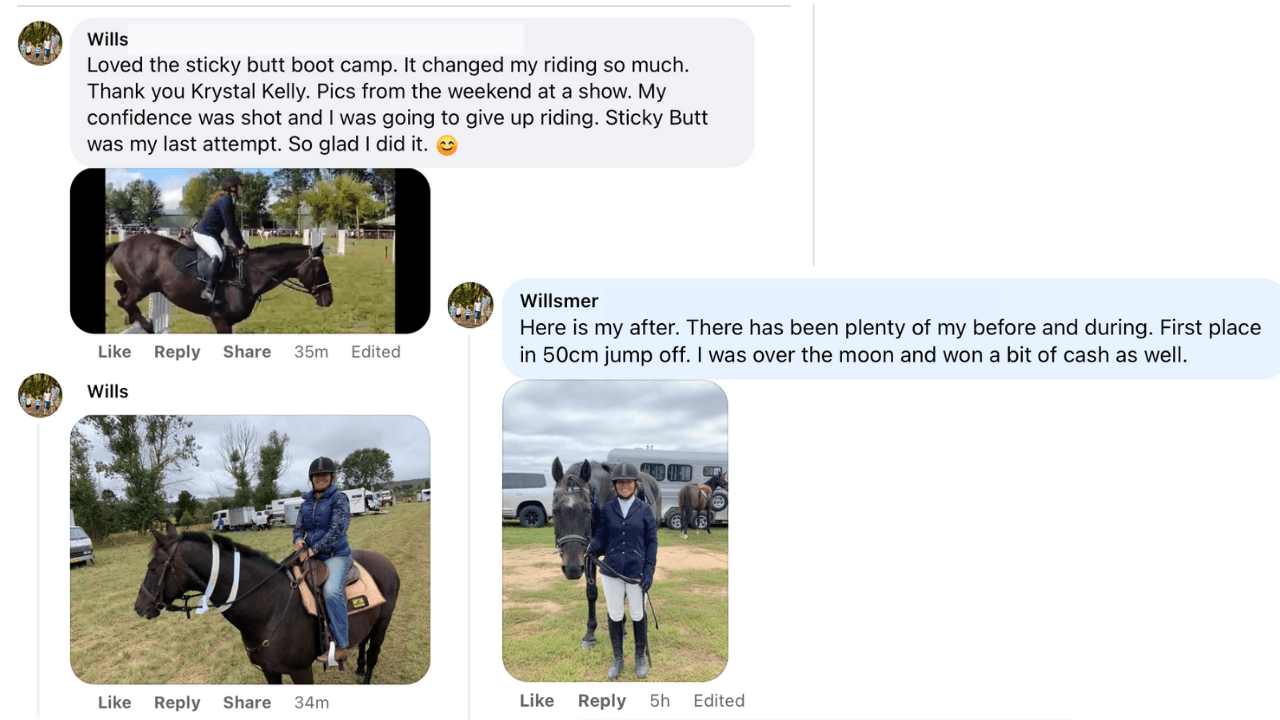Reply to Willsmer's first place comment
Screen dimensions: 1280x720
pyautogui.click(x=601, y=701)
